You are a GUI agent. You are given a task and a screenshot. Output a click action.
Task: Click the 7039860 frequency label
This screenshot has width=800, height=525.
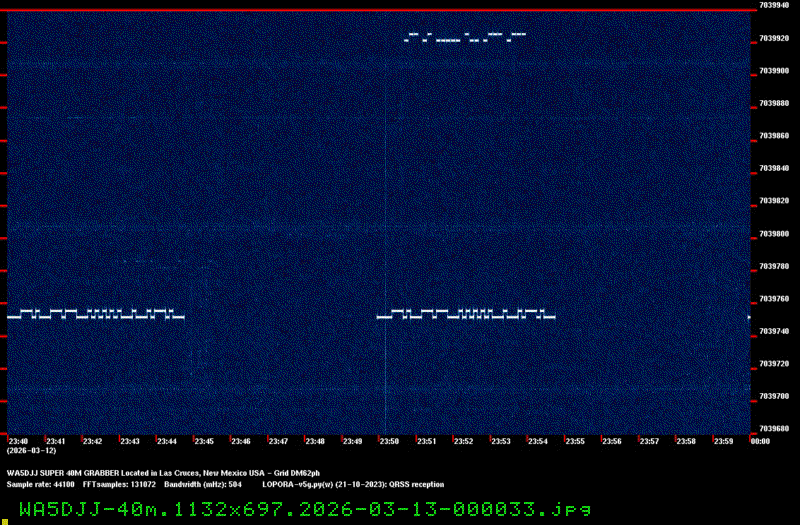click(774, 136)
